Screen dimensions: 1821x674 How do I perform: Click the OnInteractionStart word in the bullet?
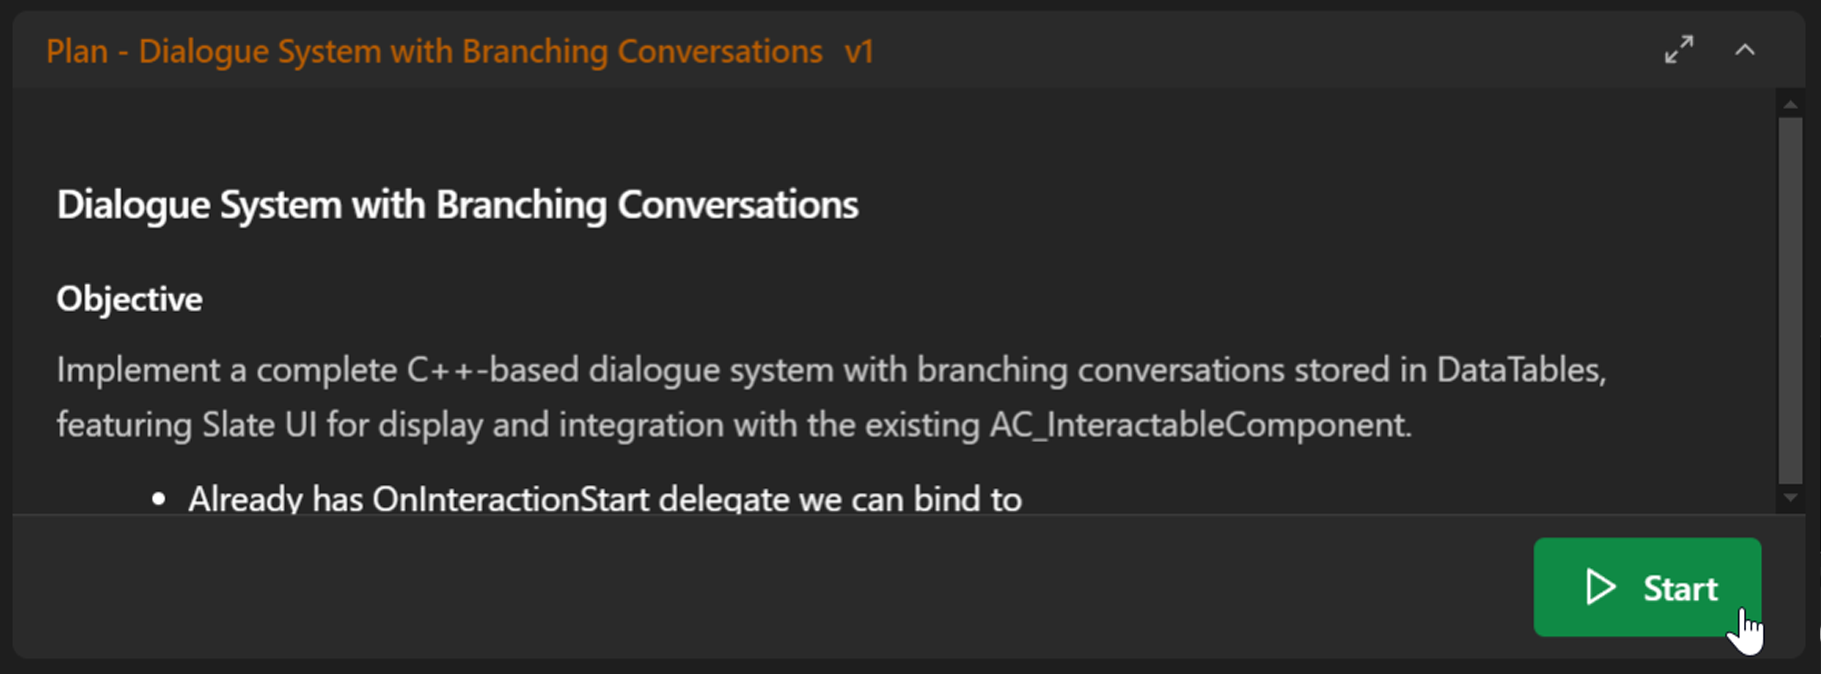pos(510,499)
